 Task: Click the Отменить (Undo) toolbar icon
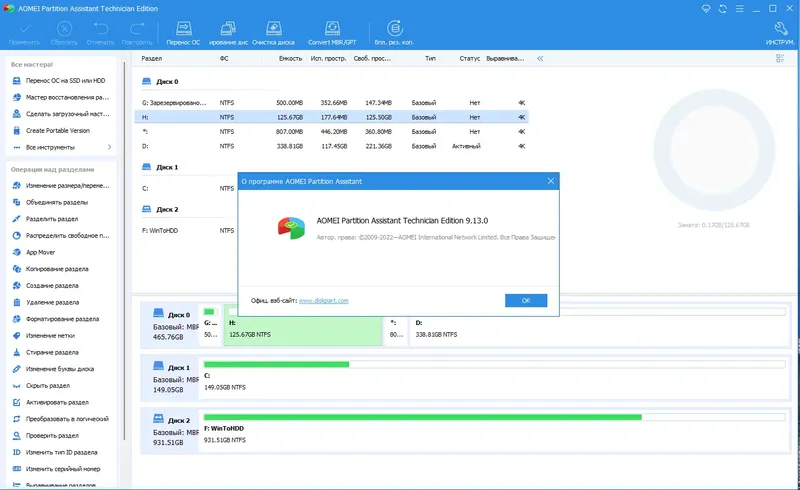(x=101, y=33)
